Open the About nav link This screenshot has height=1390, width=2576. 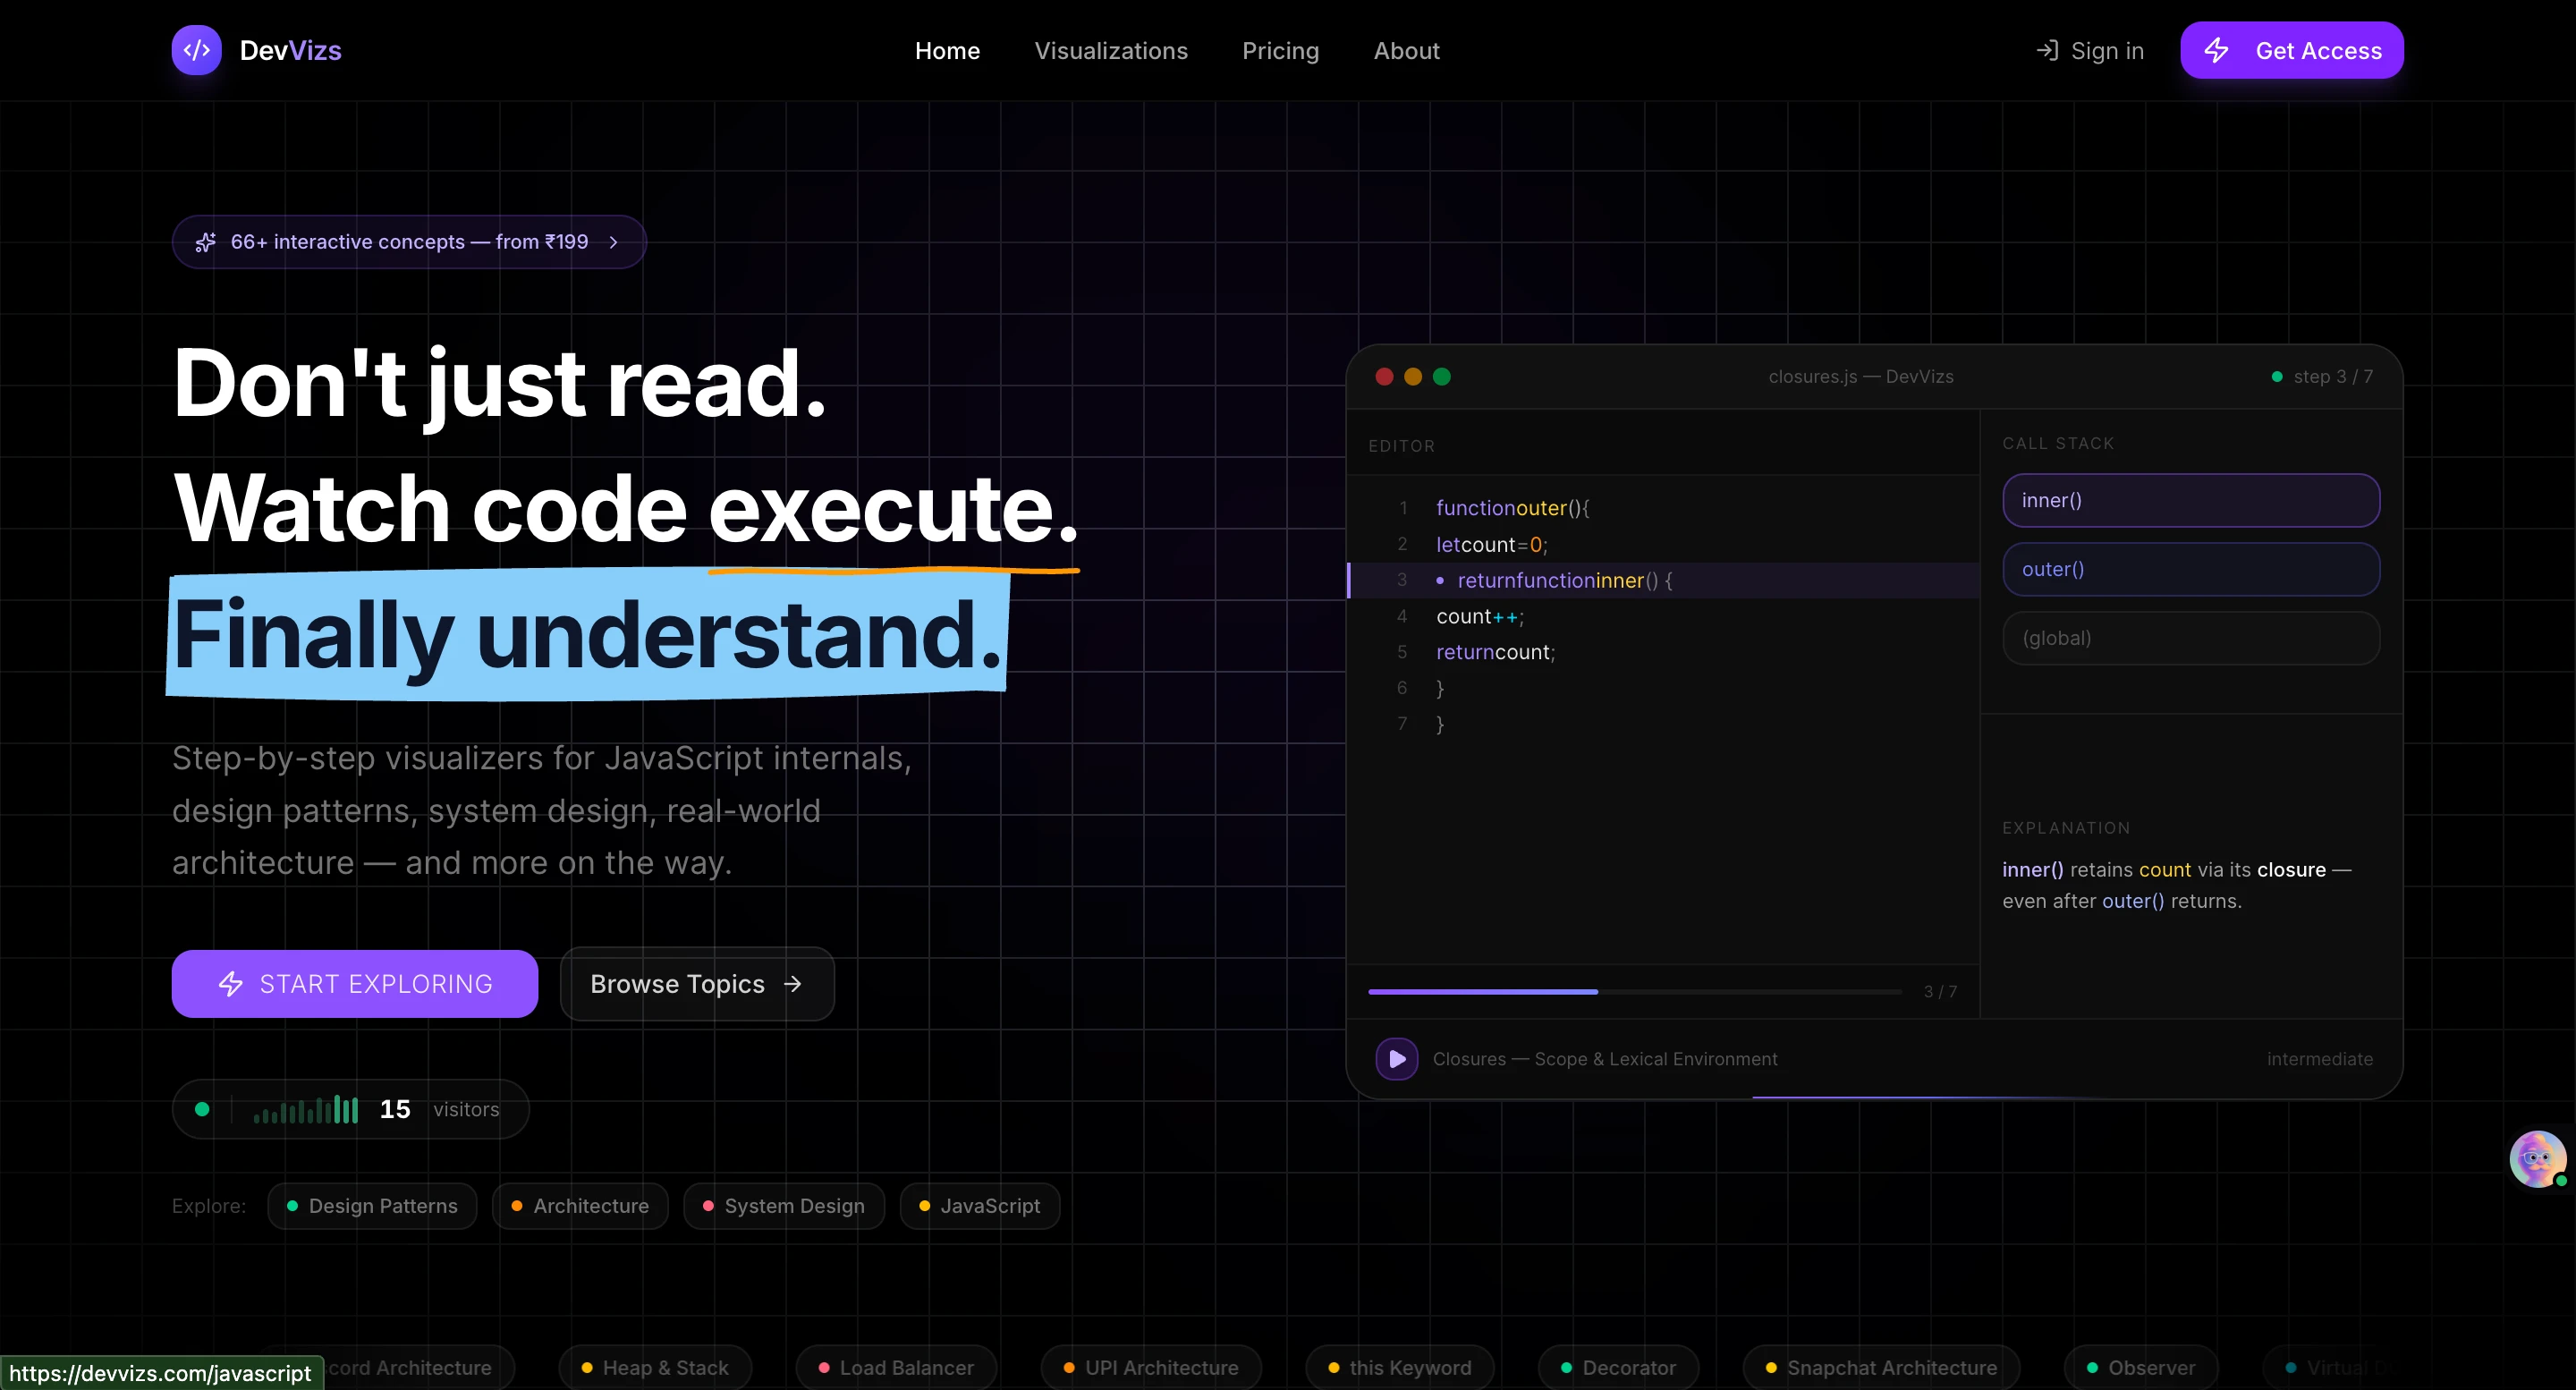pyautogui.click(x=1405, y=50)
